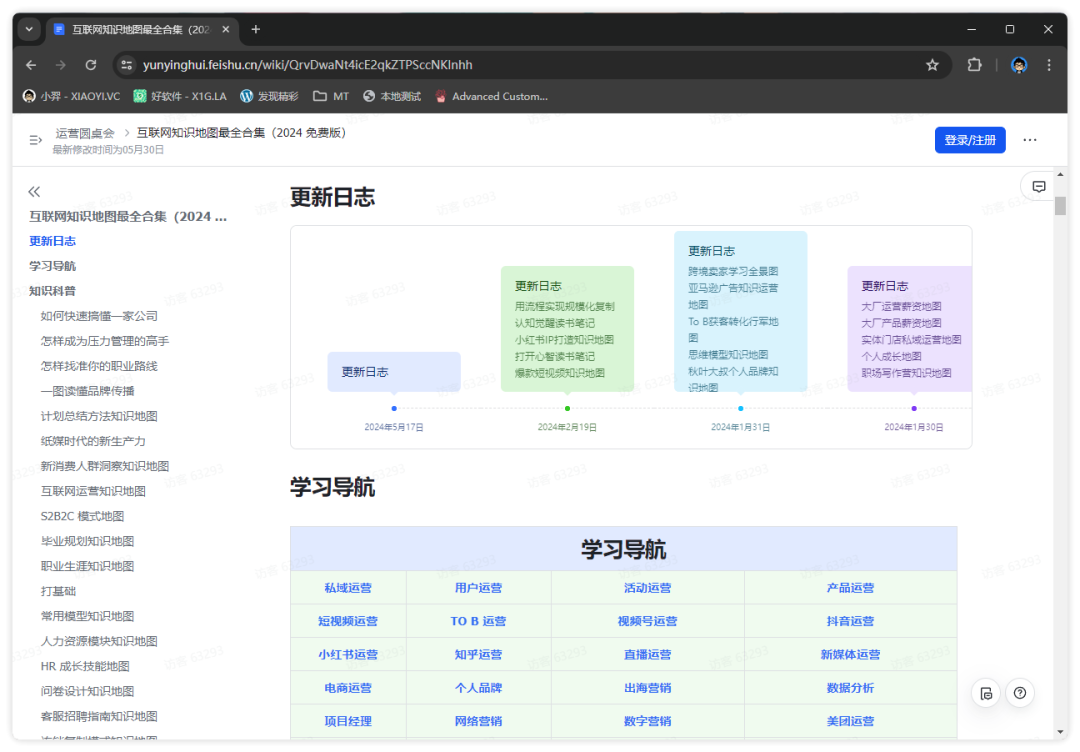Click the 登录/注册 button
The height and width of the screenshot is (752, 1080).
click(x=969, y=140)
